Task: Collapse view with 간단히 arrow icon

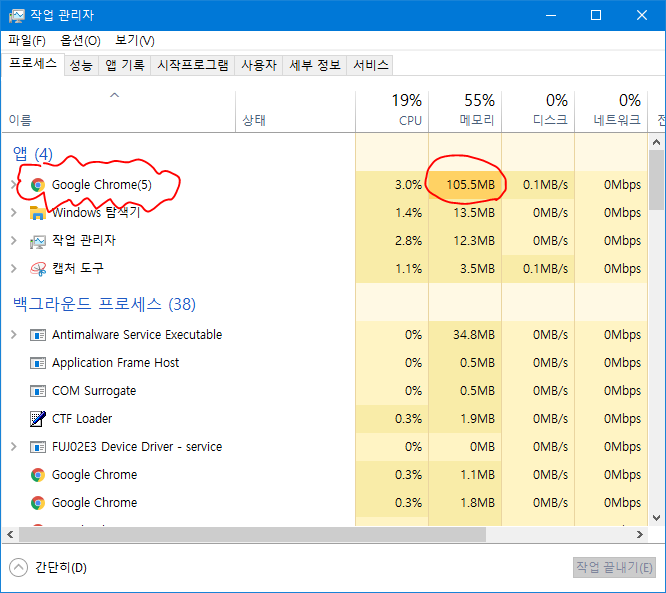Action: [18, 568]
